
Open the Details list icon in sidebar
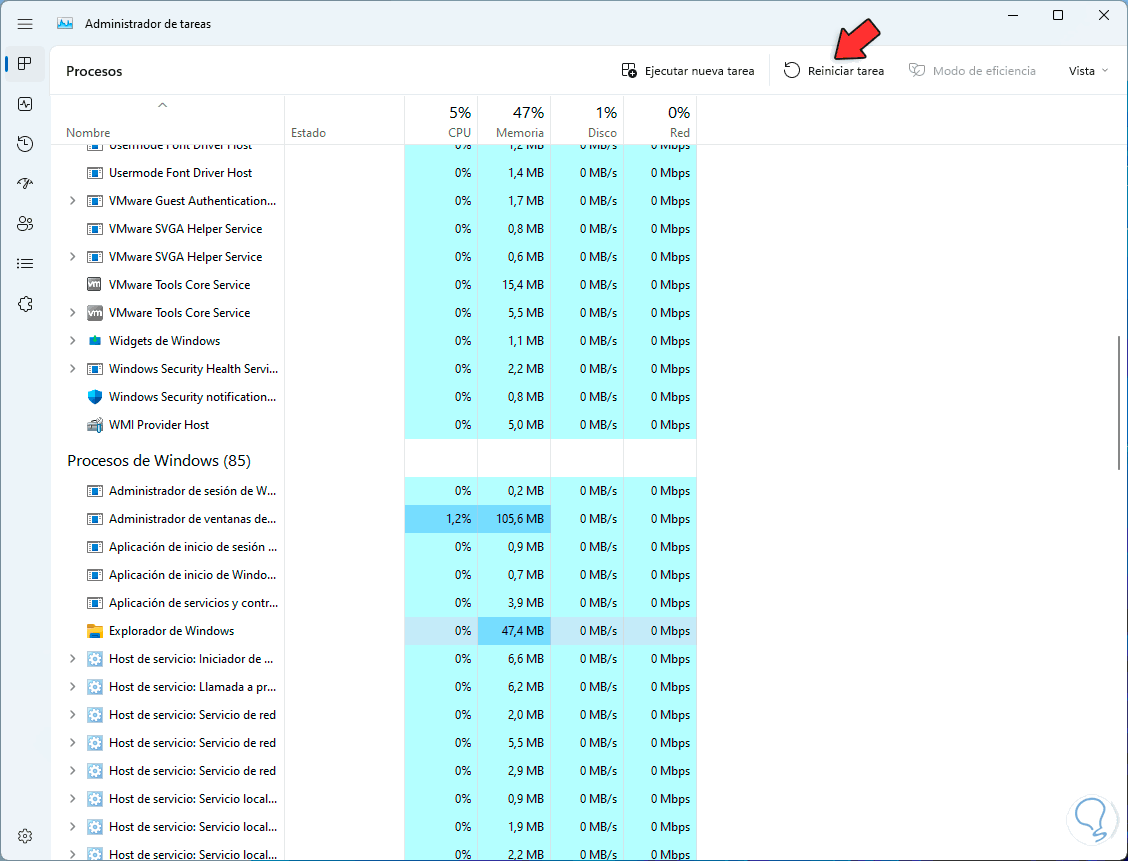tap(25, 263)
